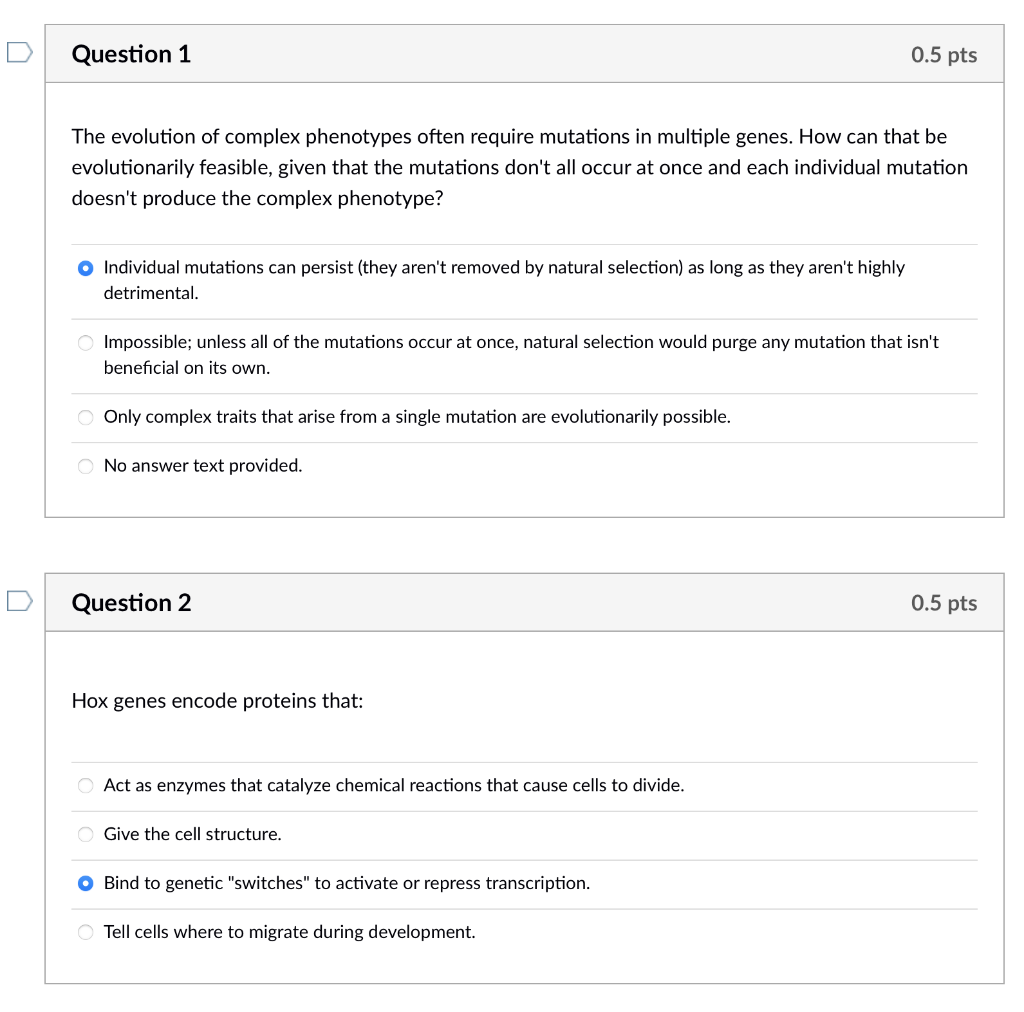Pick the "Tell cells where to migrate" radio button
This screenshot has width=1024, height=1012.
[86, 933]
